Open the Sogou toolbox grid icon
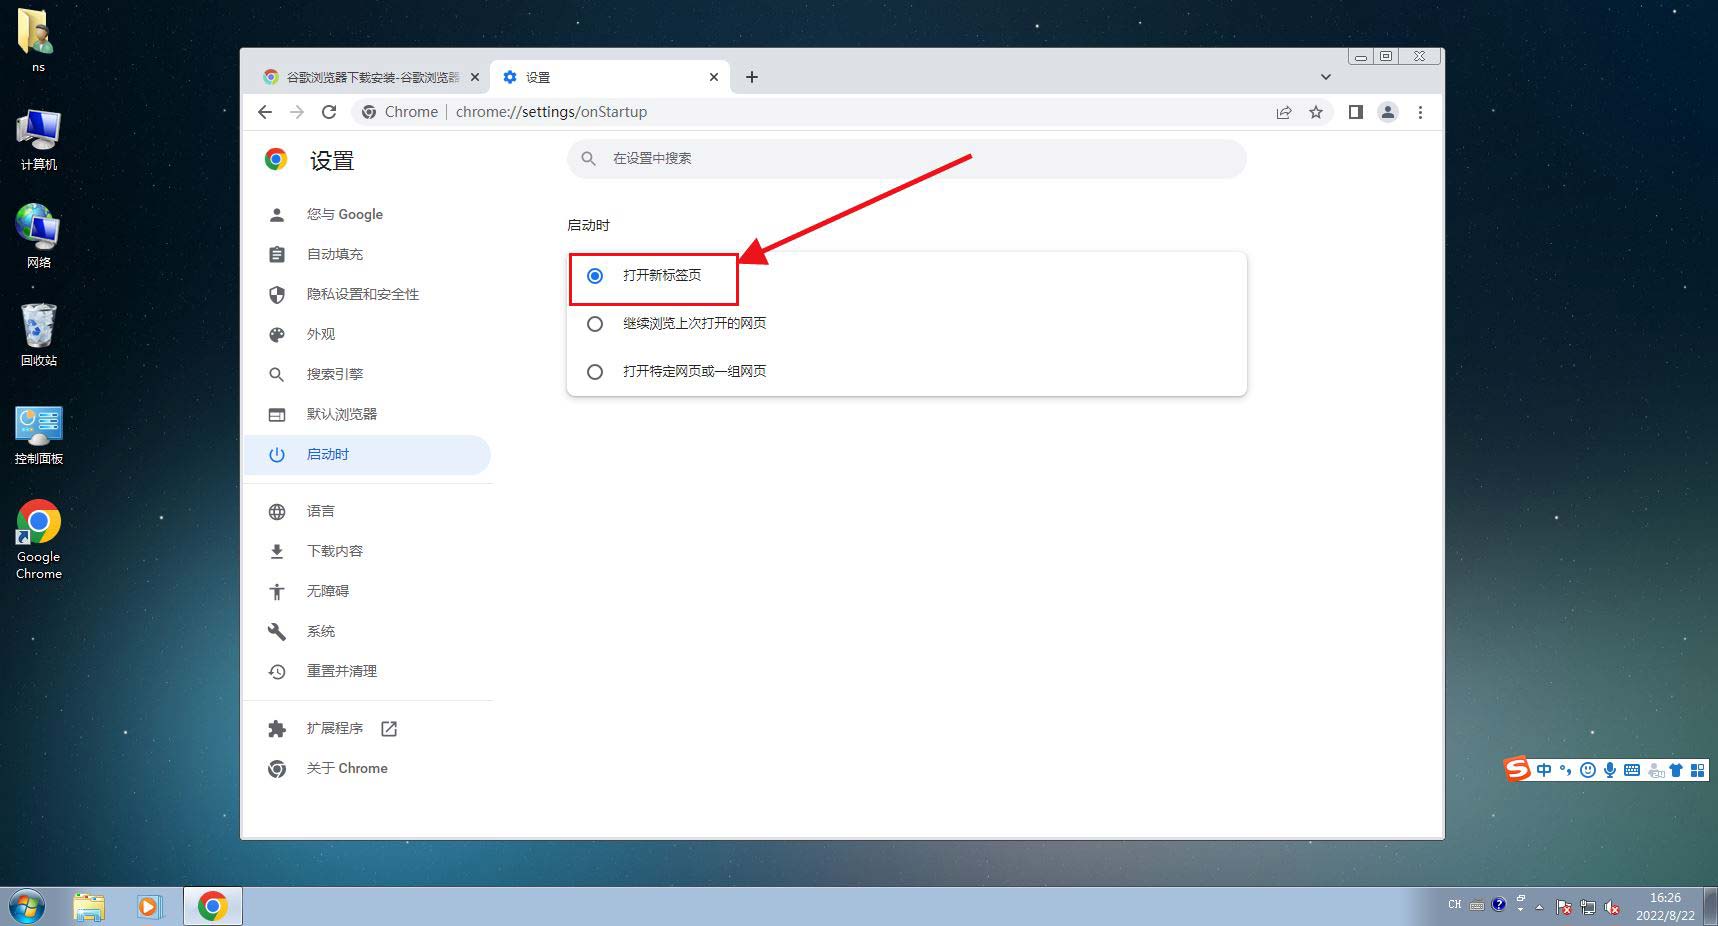Screen dimensions: 1718x926 [1697, 770]
